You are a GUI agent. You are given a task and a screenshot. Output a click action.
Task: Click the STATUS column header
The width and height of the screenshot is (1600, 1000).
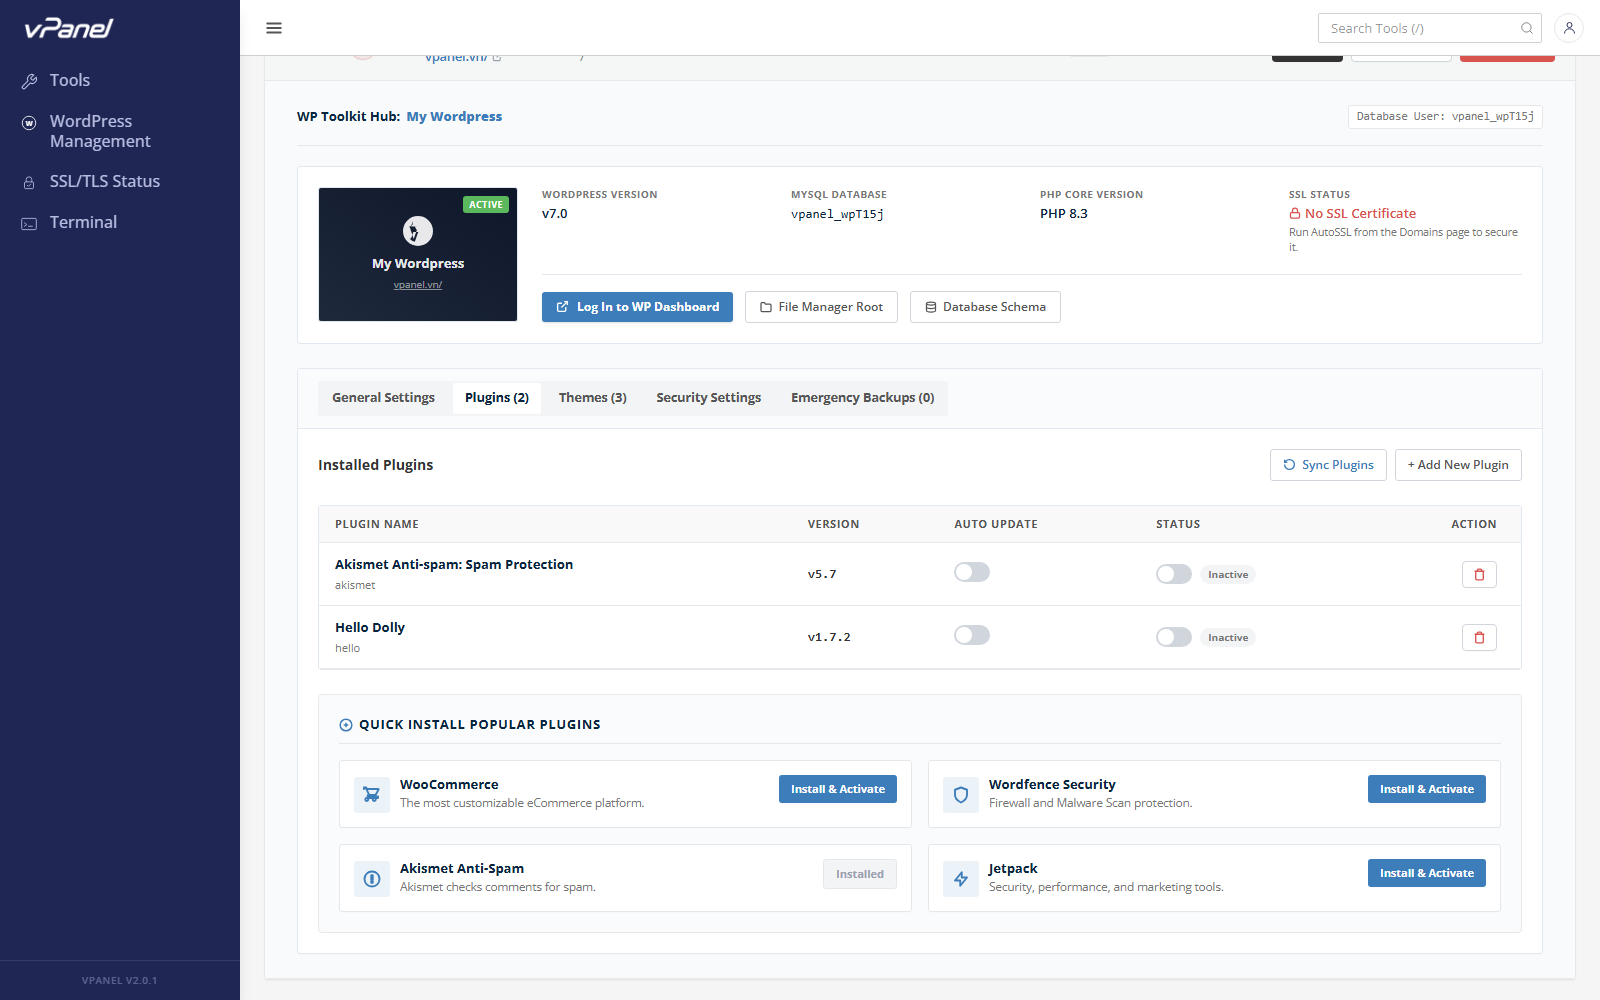[1178, 524]
